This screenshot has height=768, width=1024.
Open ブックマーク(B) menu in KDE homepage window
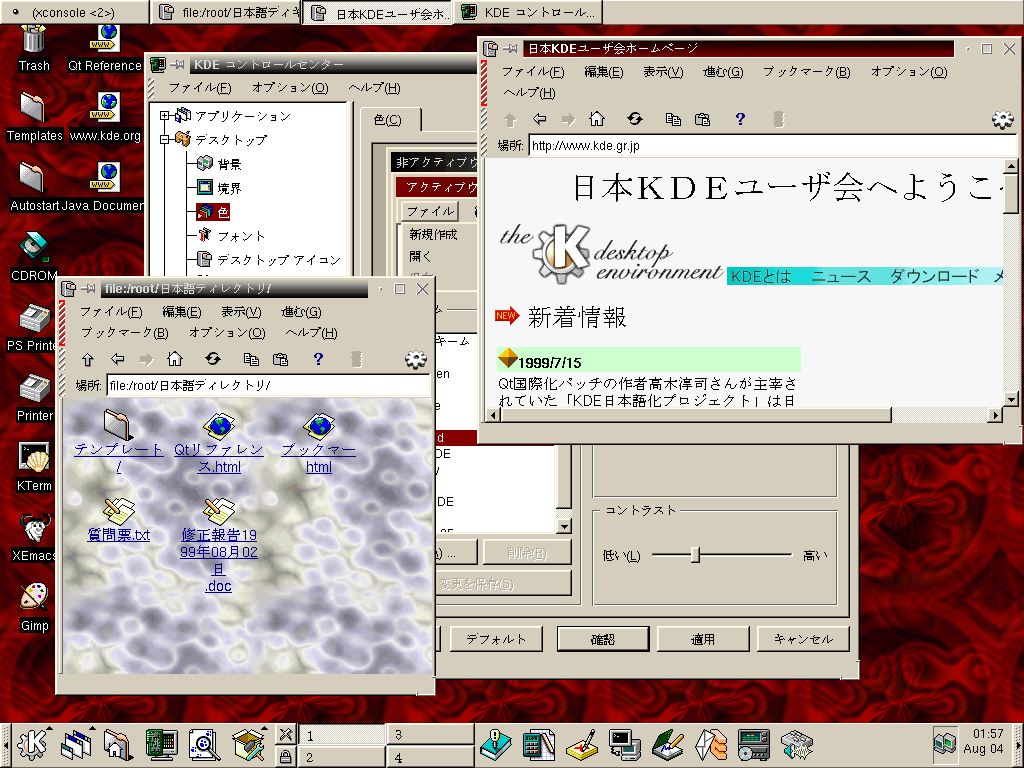point(806,72)
